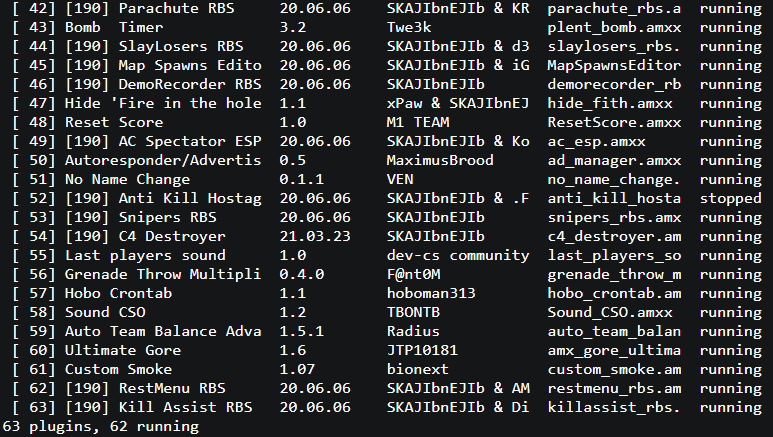Click the Ultimate Gore plugin name
Image resolution: width=773 pixels, height=437 pixels.
122,350
